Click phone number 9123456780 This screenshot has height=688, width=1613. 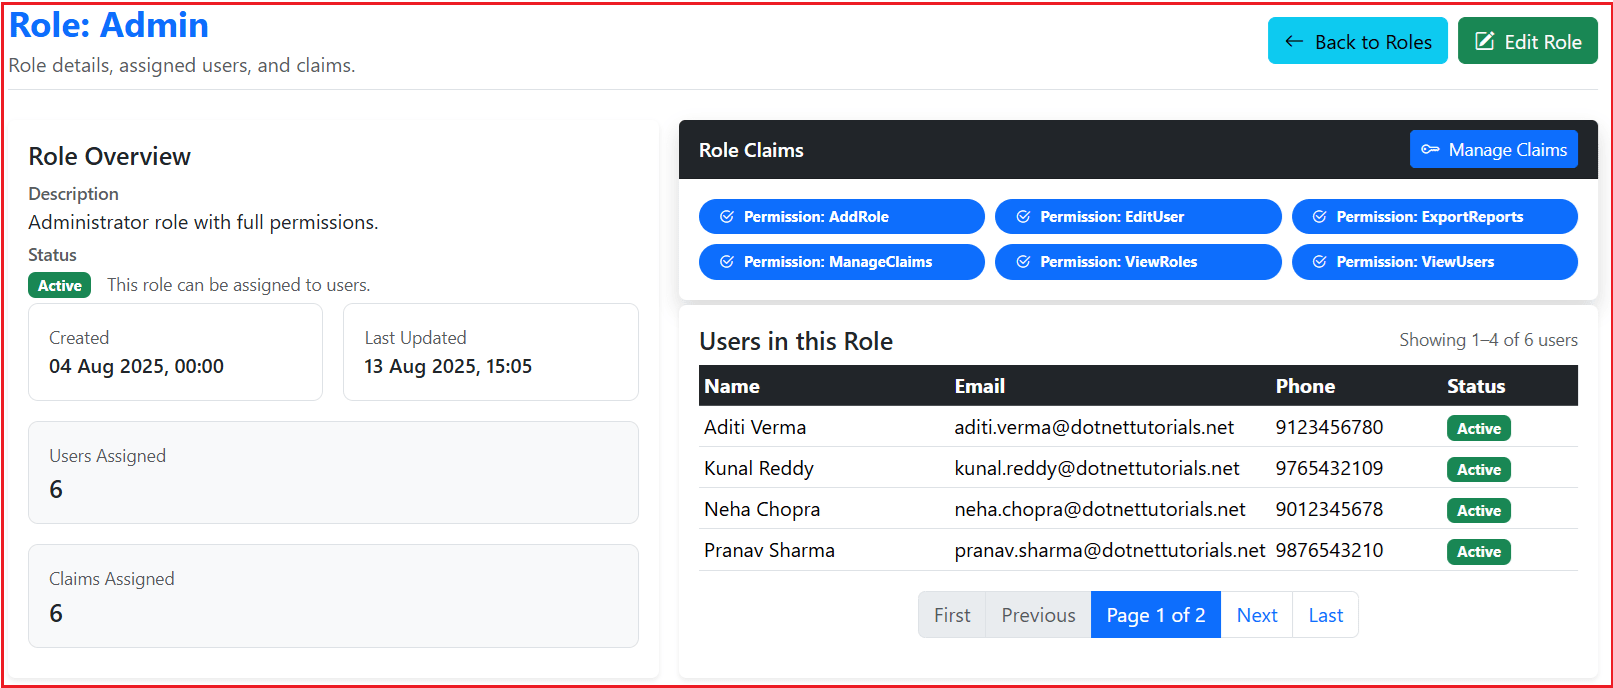click(x=1329, y=427)
